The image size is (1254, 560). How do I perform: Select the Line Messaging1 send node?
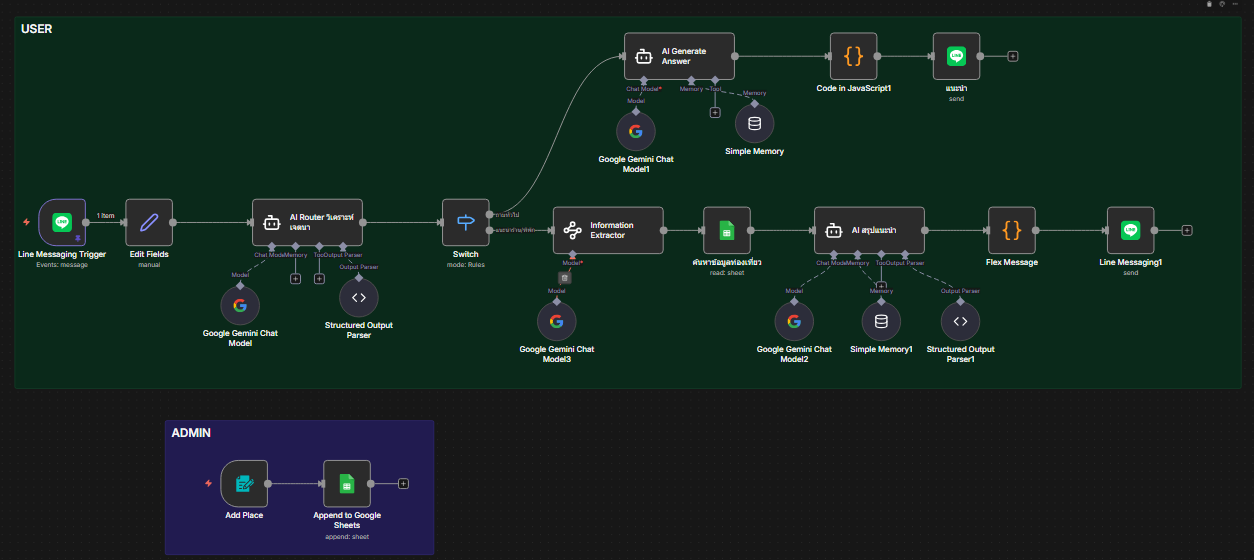click(1130, 230)
